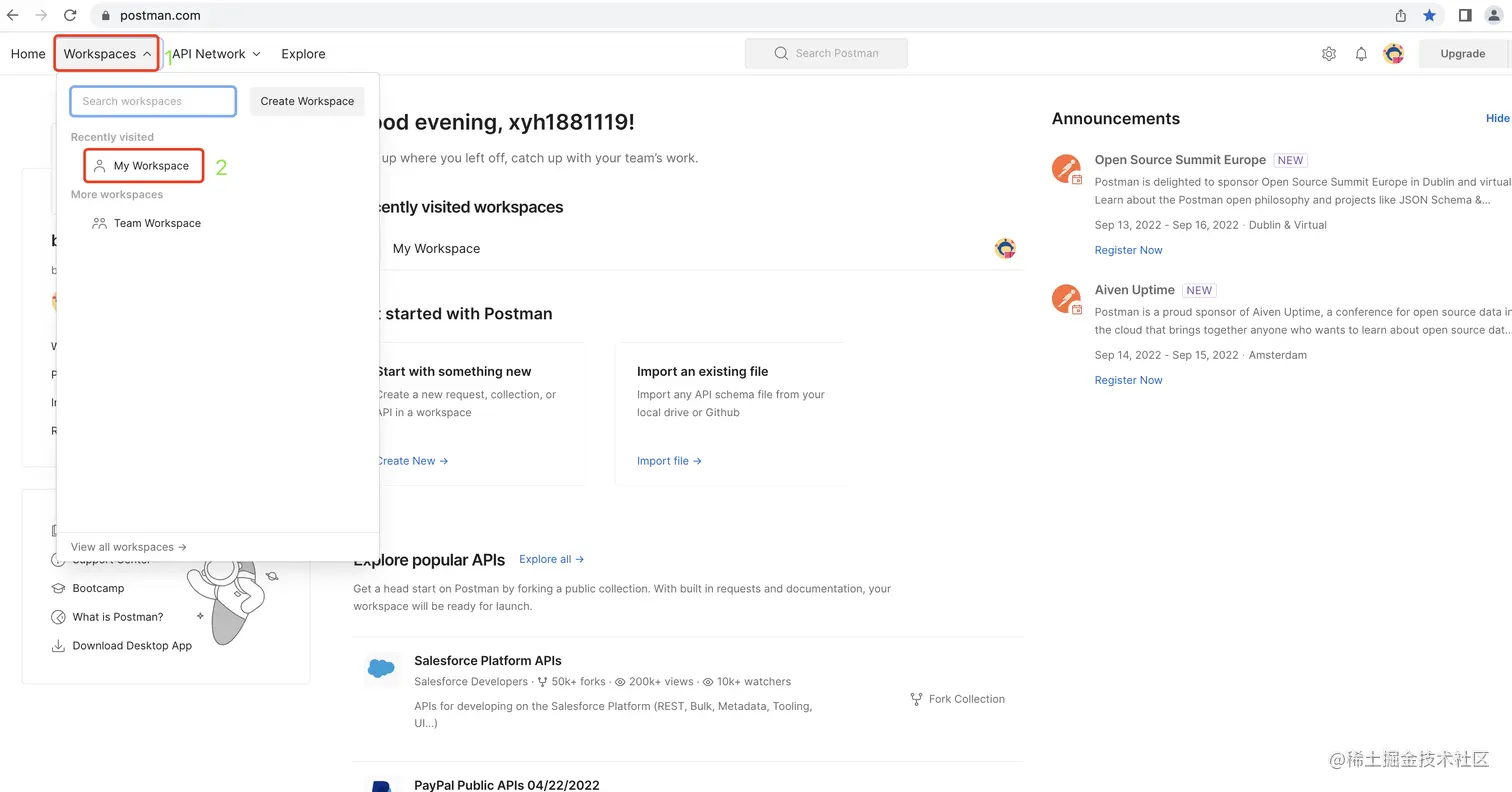Click the Create Workspace button
Viewport: 1512px width, 792px height.
point(307,101)
